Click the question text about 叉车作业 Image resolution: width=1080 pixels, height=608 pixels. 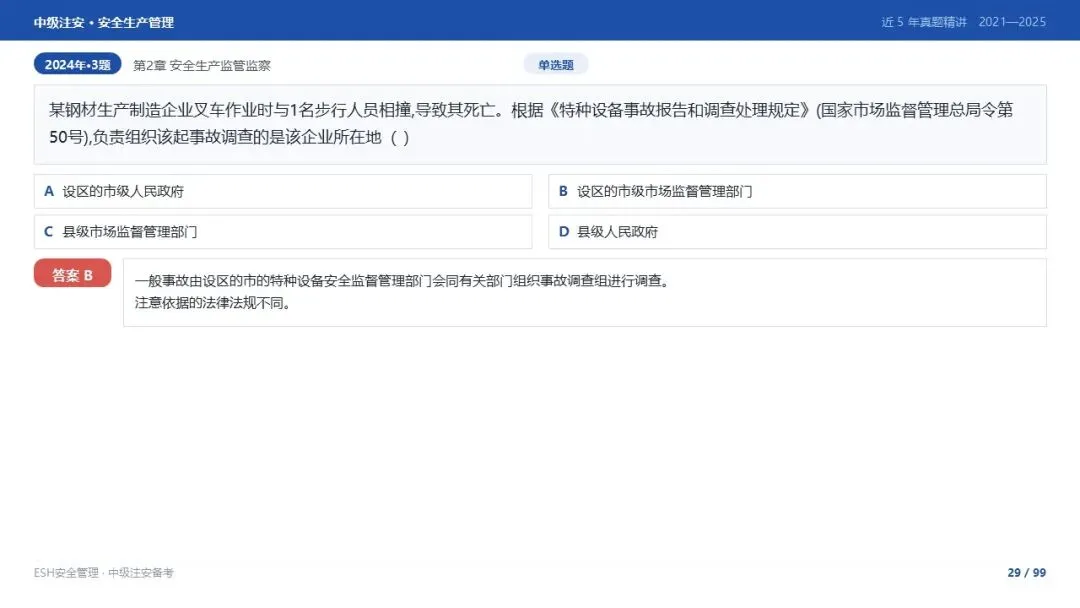coord(531,123)
